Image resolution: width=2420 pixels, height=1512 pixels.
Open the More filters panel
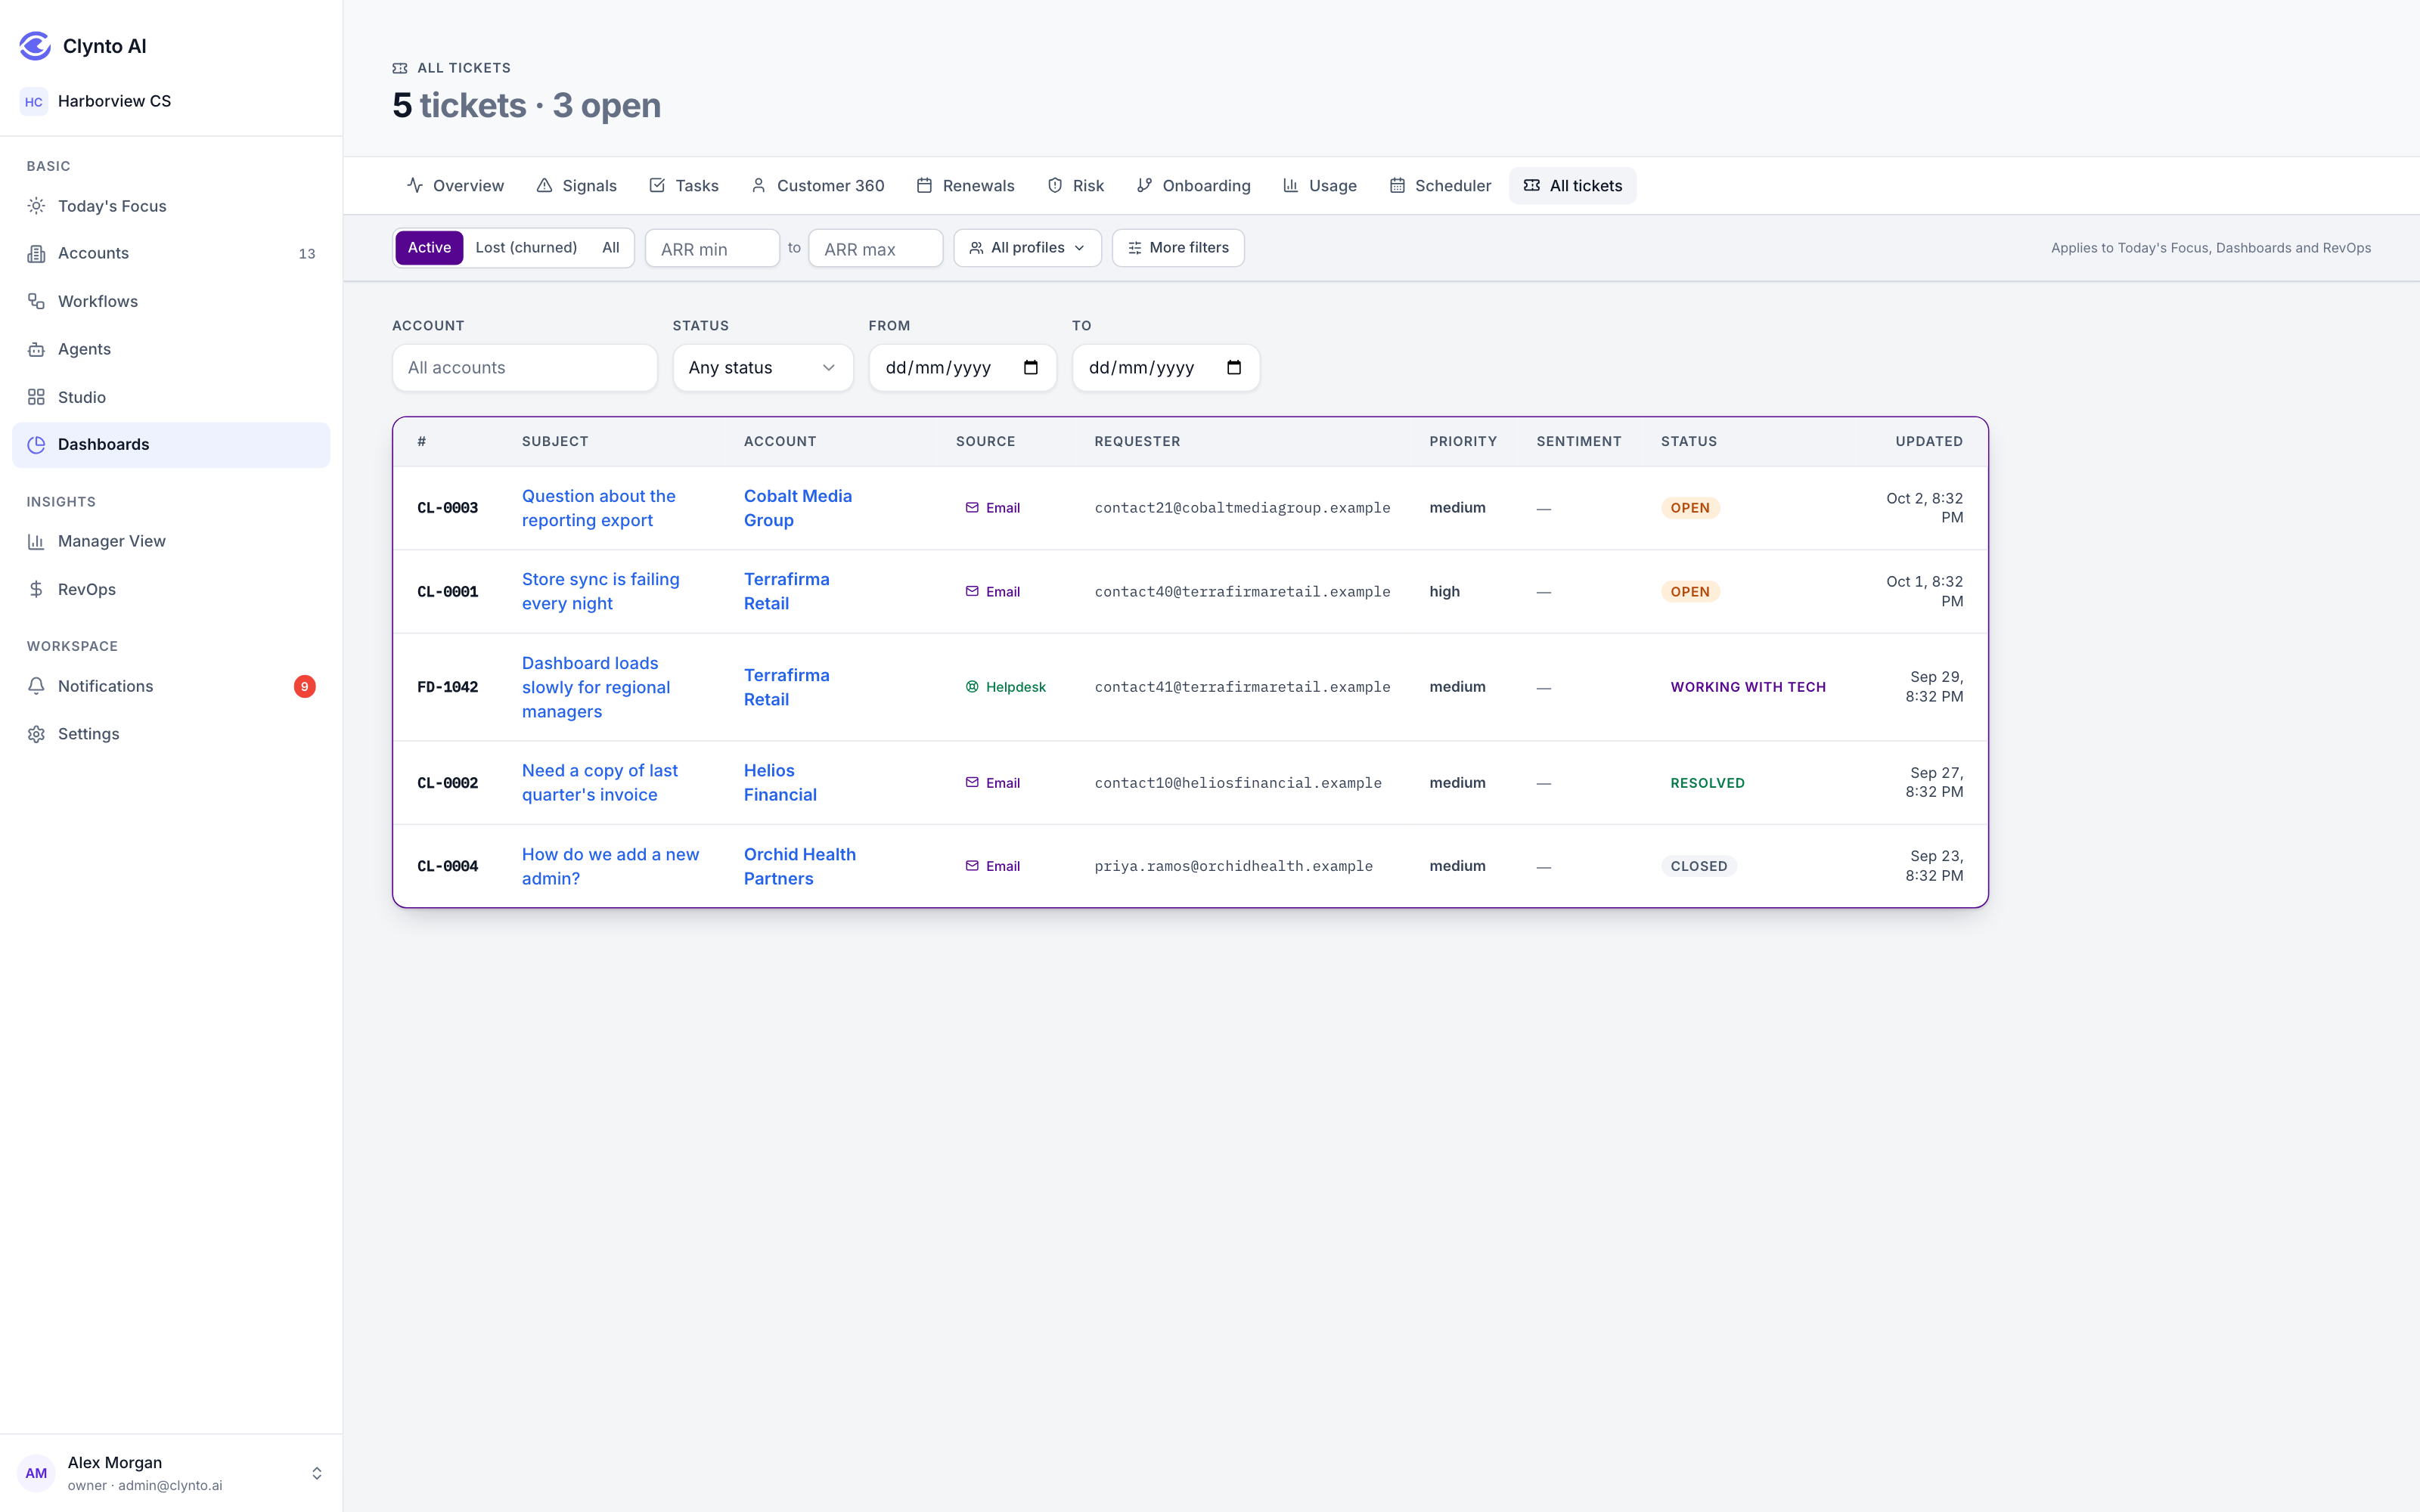pos(1178,248)
